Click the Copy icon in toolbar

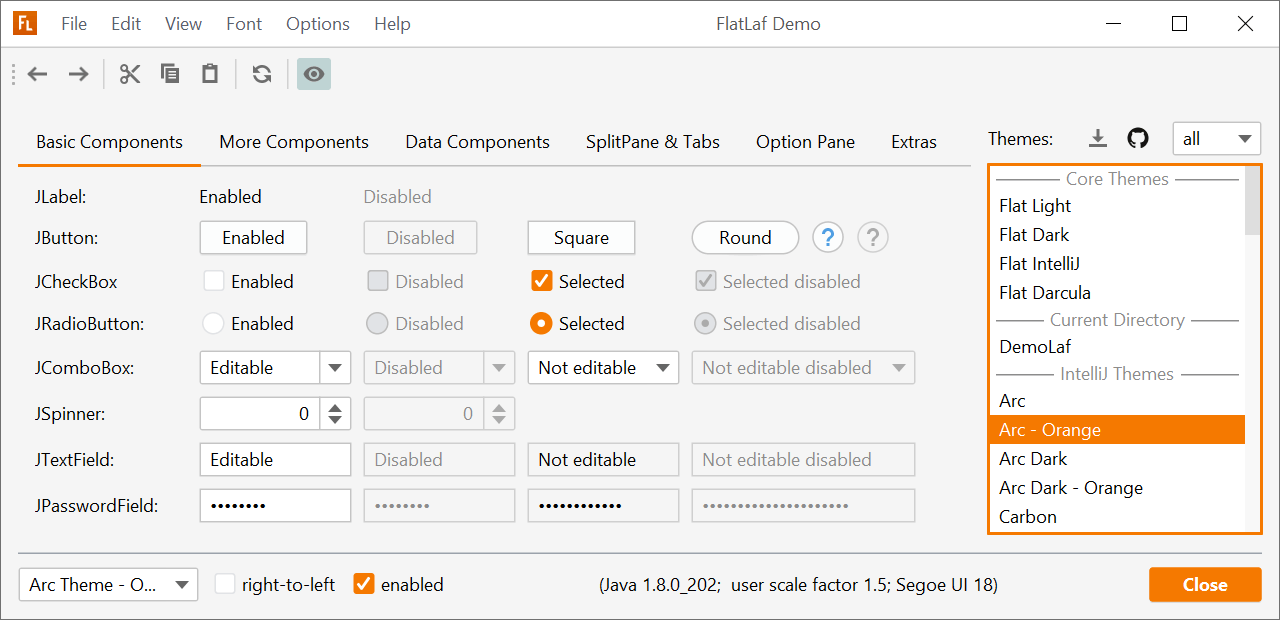coord(170,74)
